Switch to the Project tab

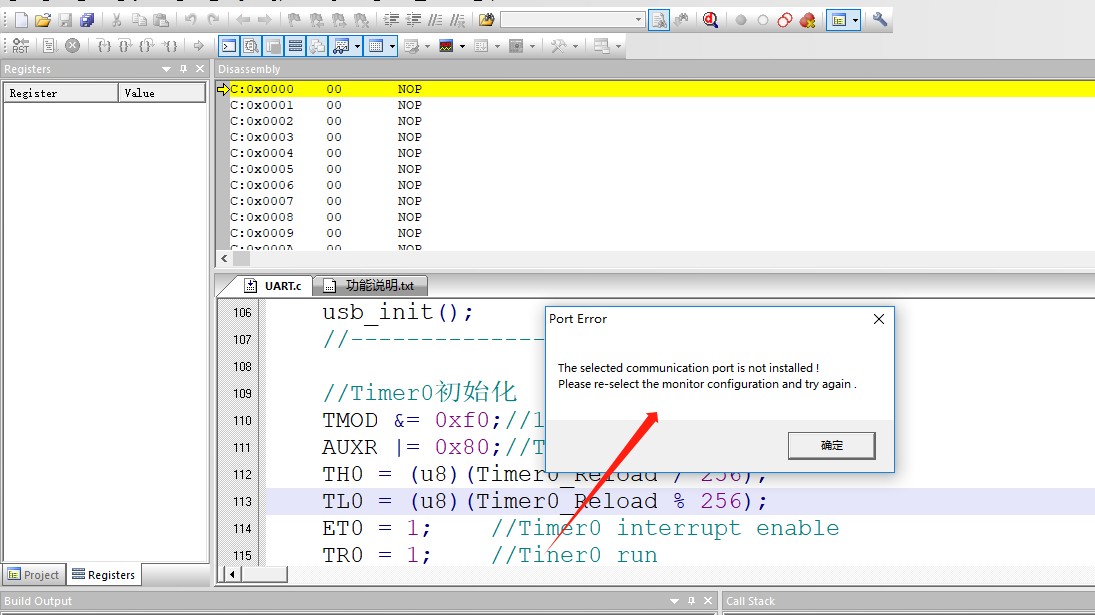point(34,575)
